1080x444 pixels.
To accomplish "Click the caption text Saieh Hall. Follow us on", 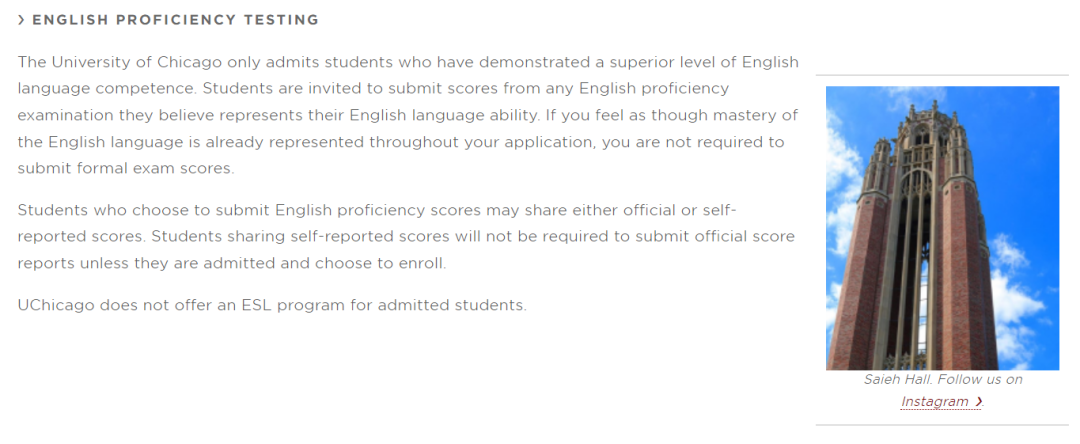I will tap(943, 379).
